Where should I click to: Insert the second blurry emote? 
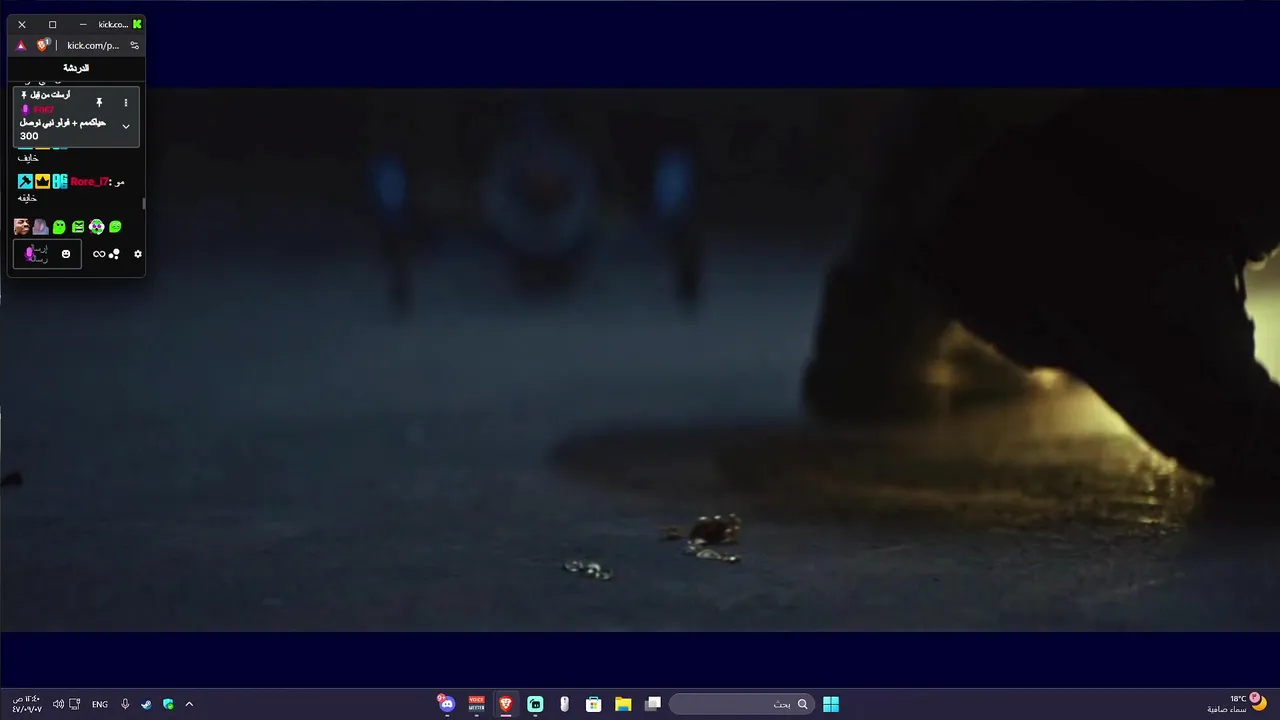click(x=40, y=227)
